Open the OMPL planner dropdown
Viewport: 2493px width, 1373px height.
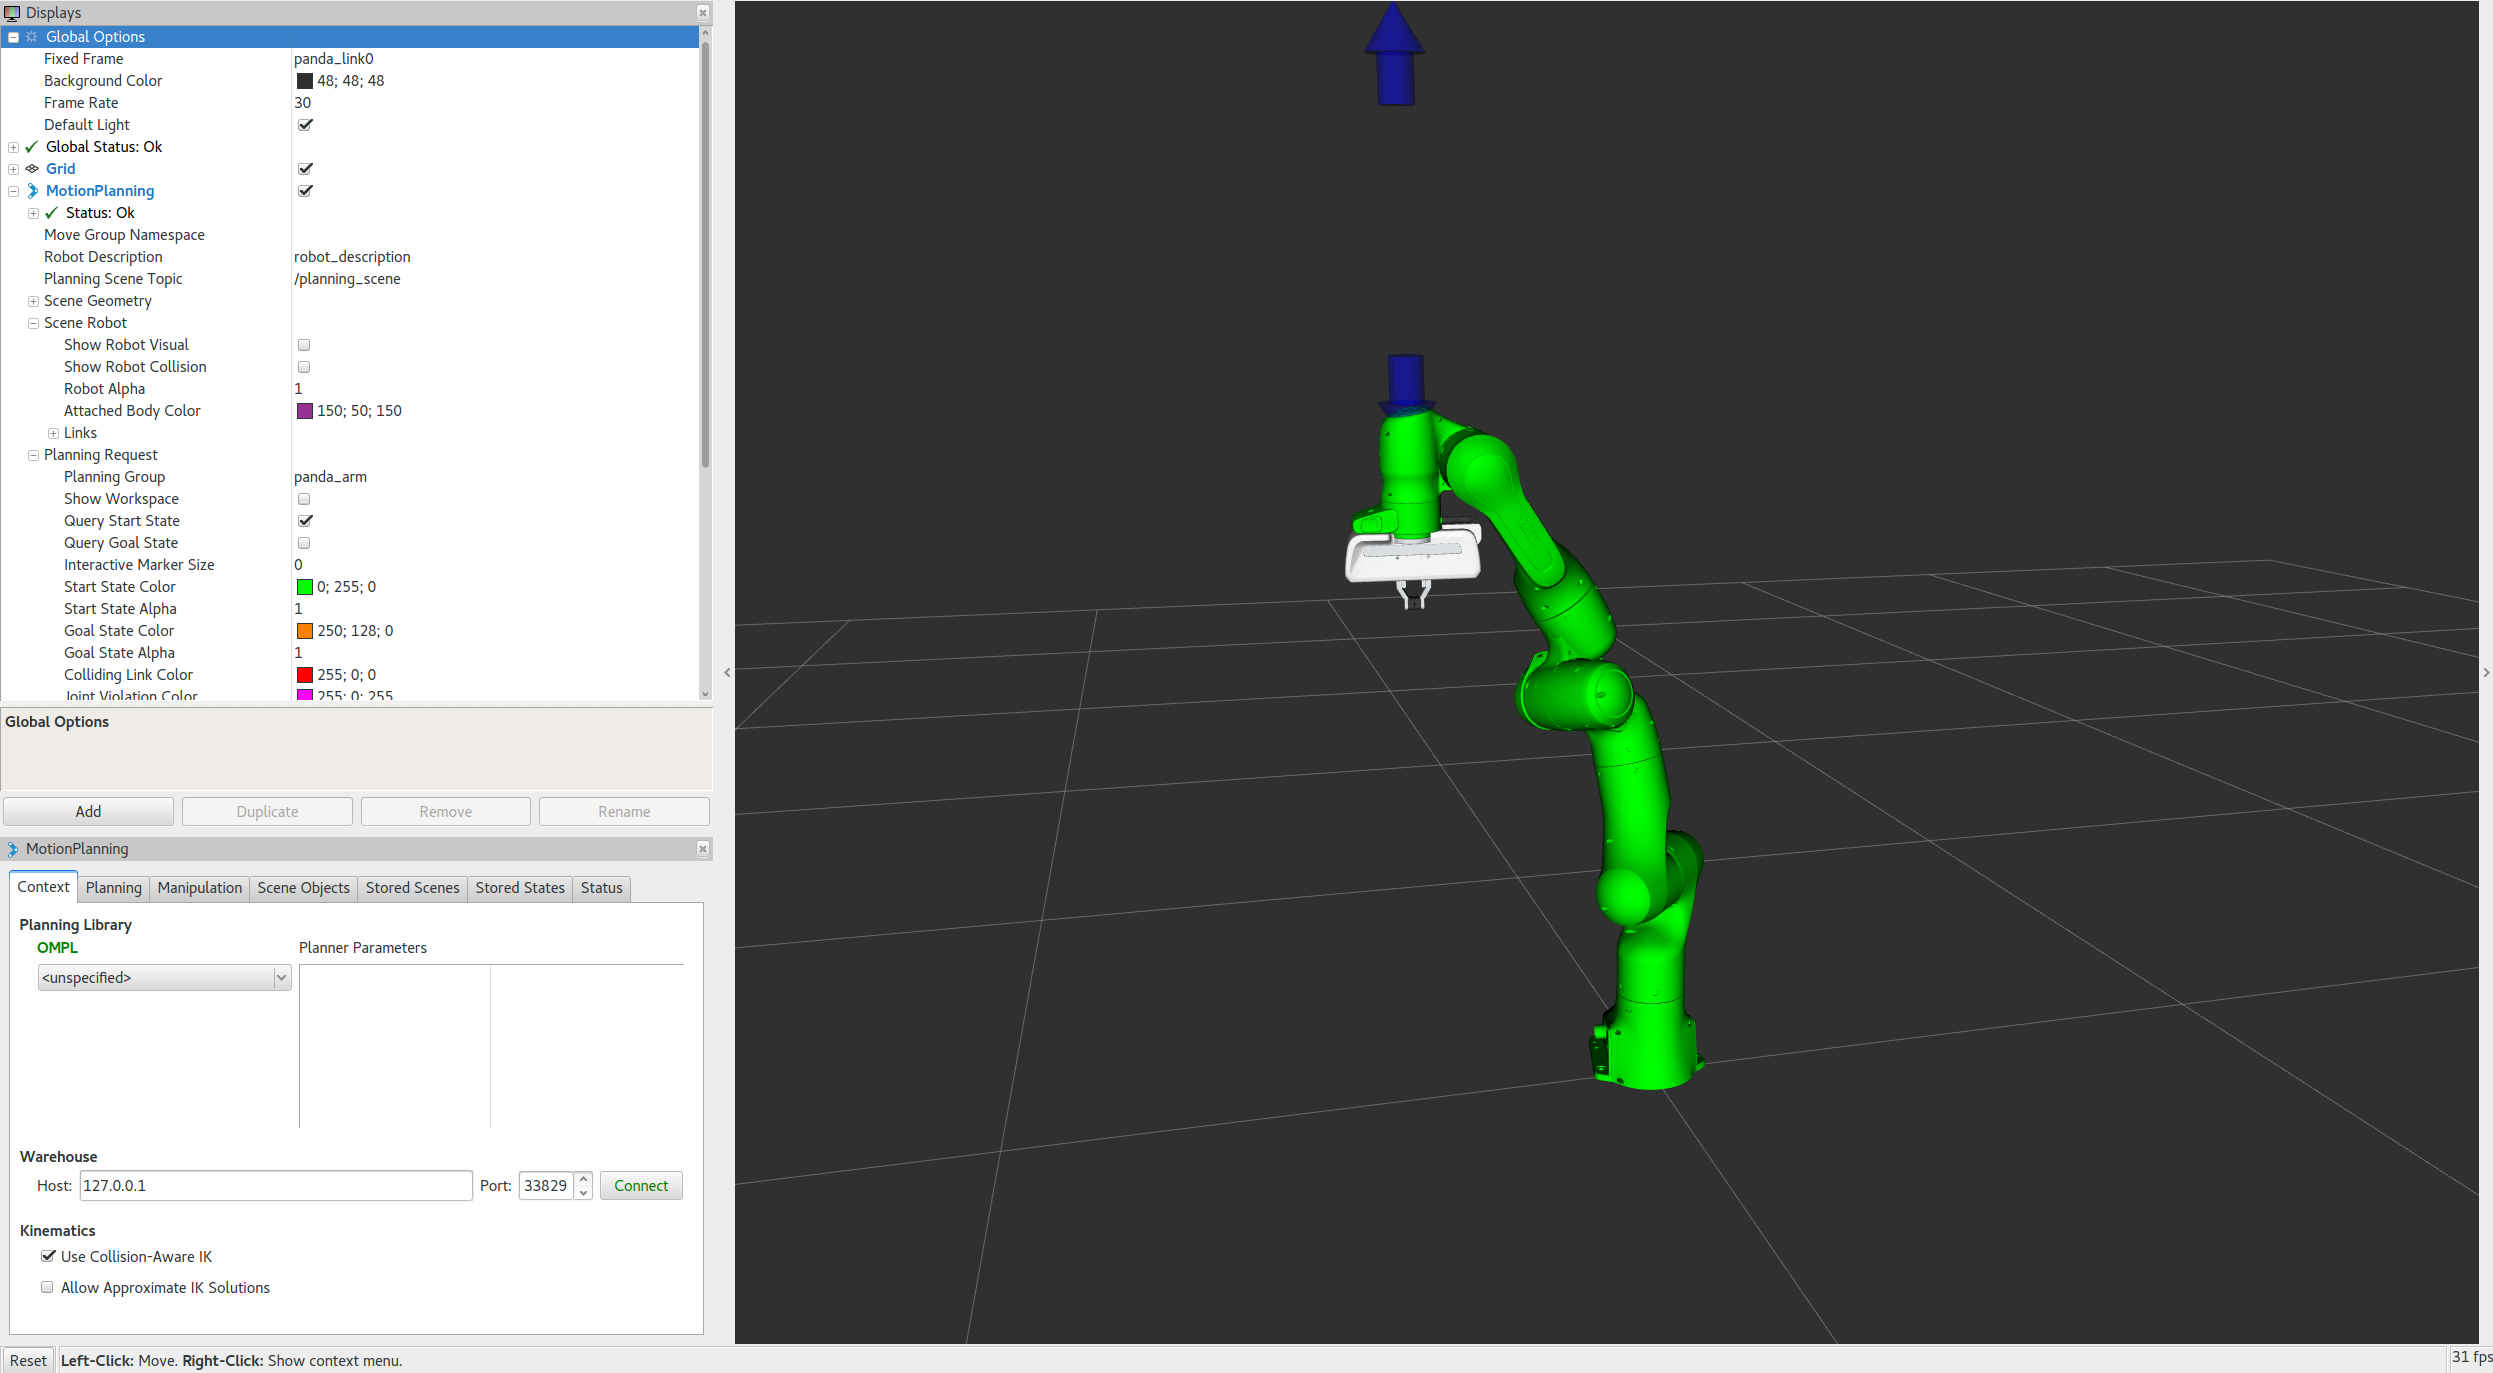click(164, 976)
